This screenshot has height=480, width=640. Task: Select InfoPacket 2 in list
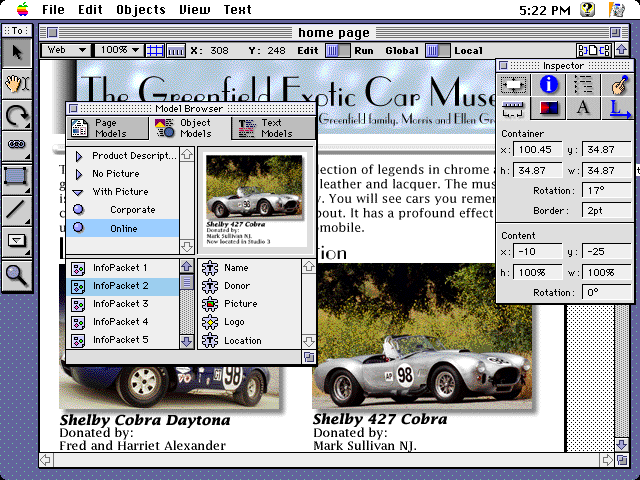coord(122,286)
